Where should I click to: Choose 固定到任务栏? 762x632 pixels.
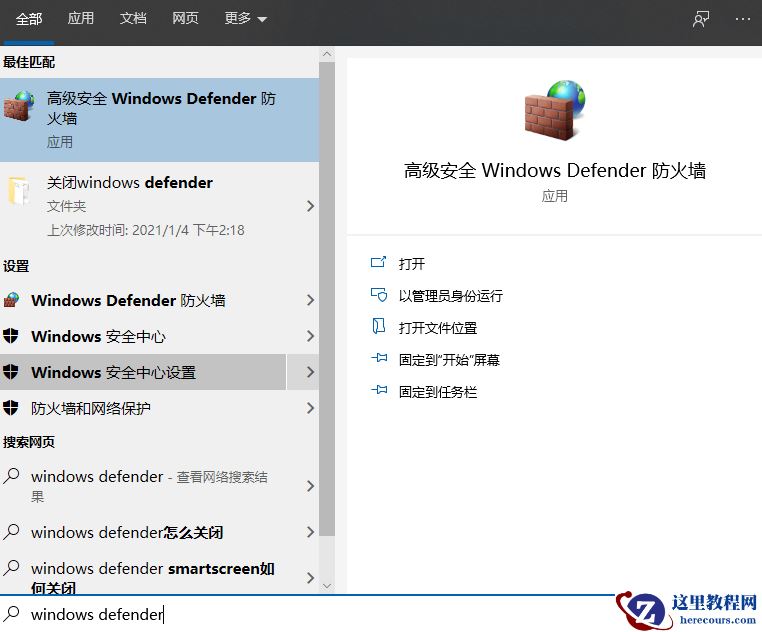coord(437,392)
